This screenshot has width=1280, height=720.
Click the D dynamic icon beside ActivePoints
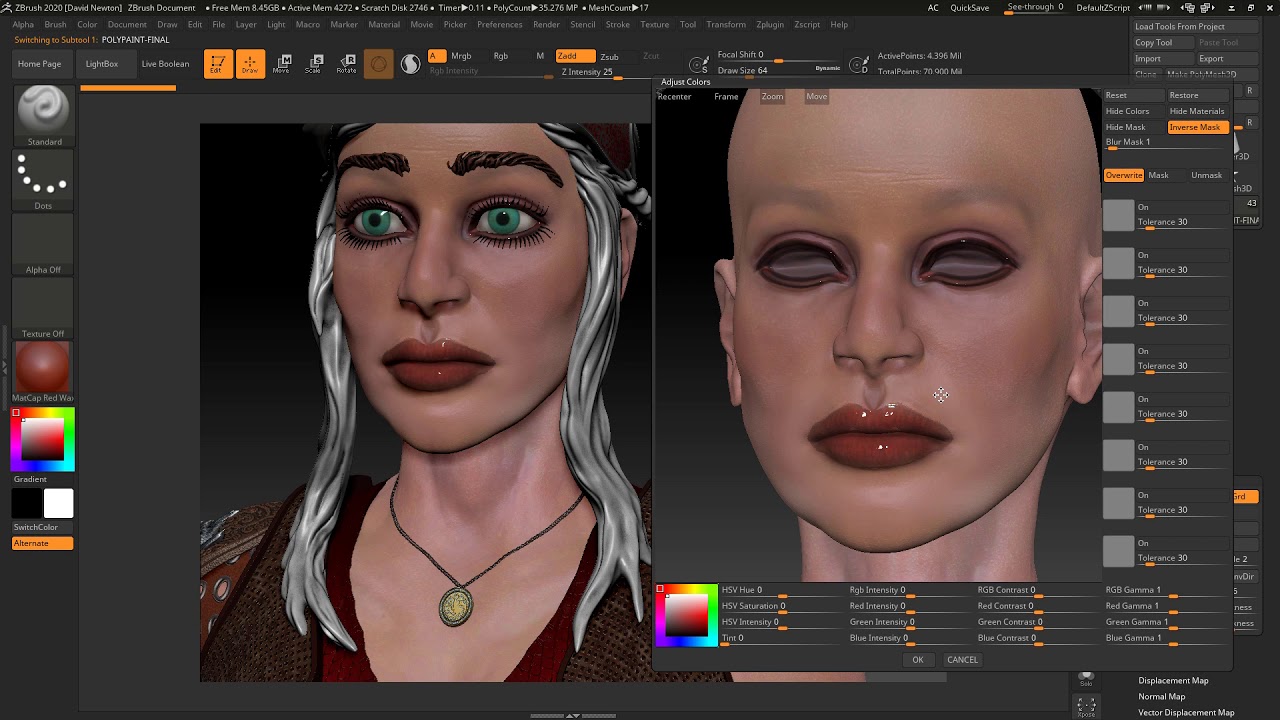tap(859, 66)
